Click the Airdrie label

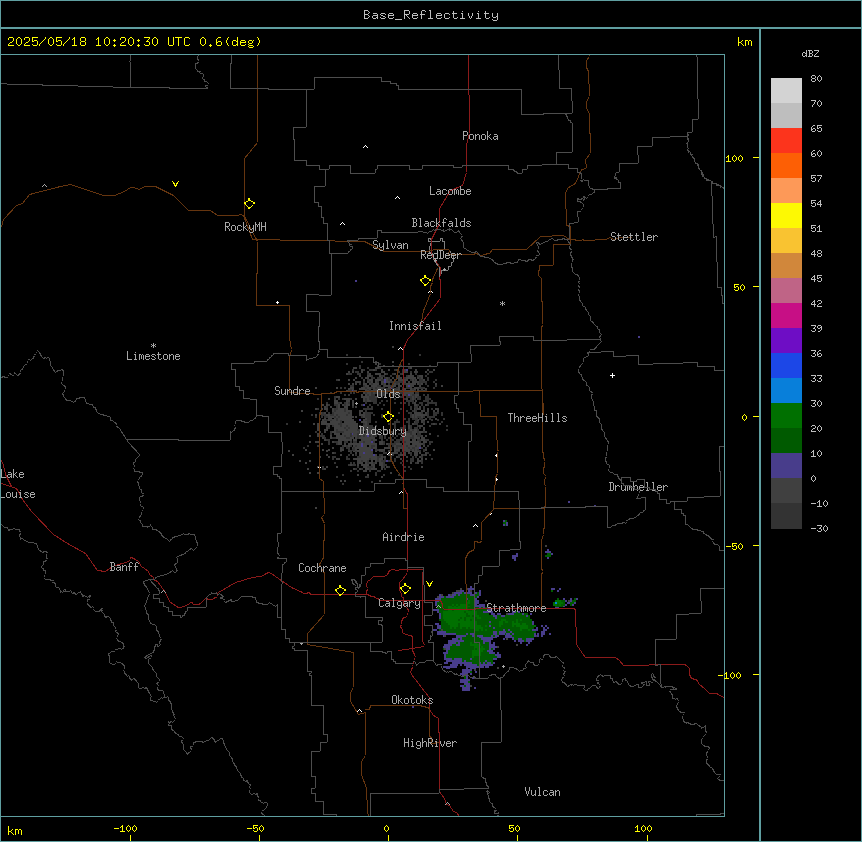tap(404, 537)
